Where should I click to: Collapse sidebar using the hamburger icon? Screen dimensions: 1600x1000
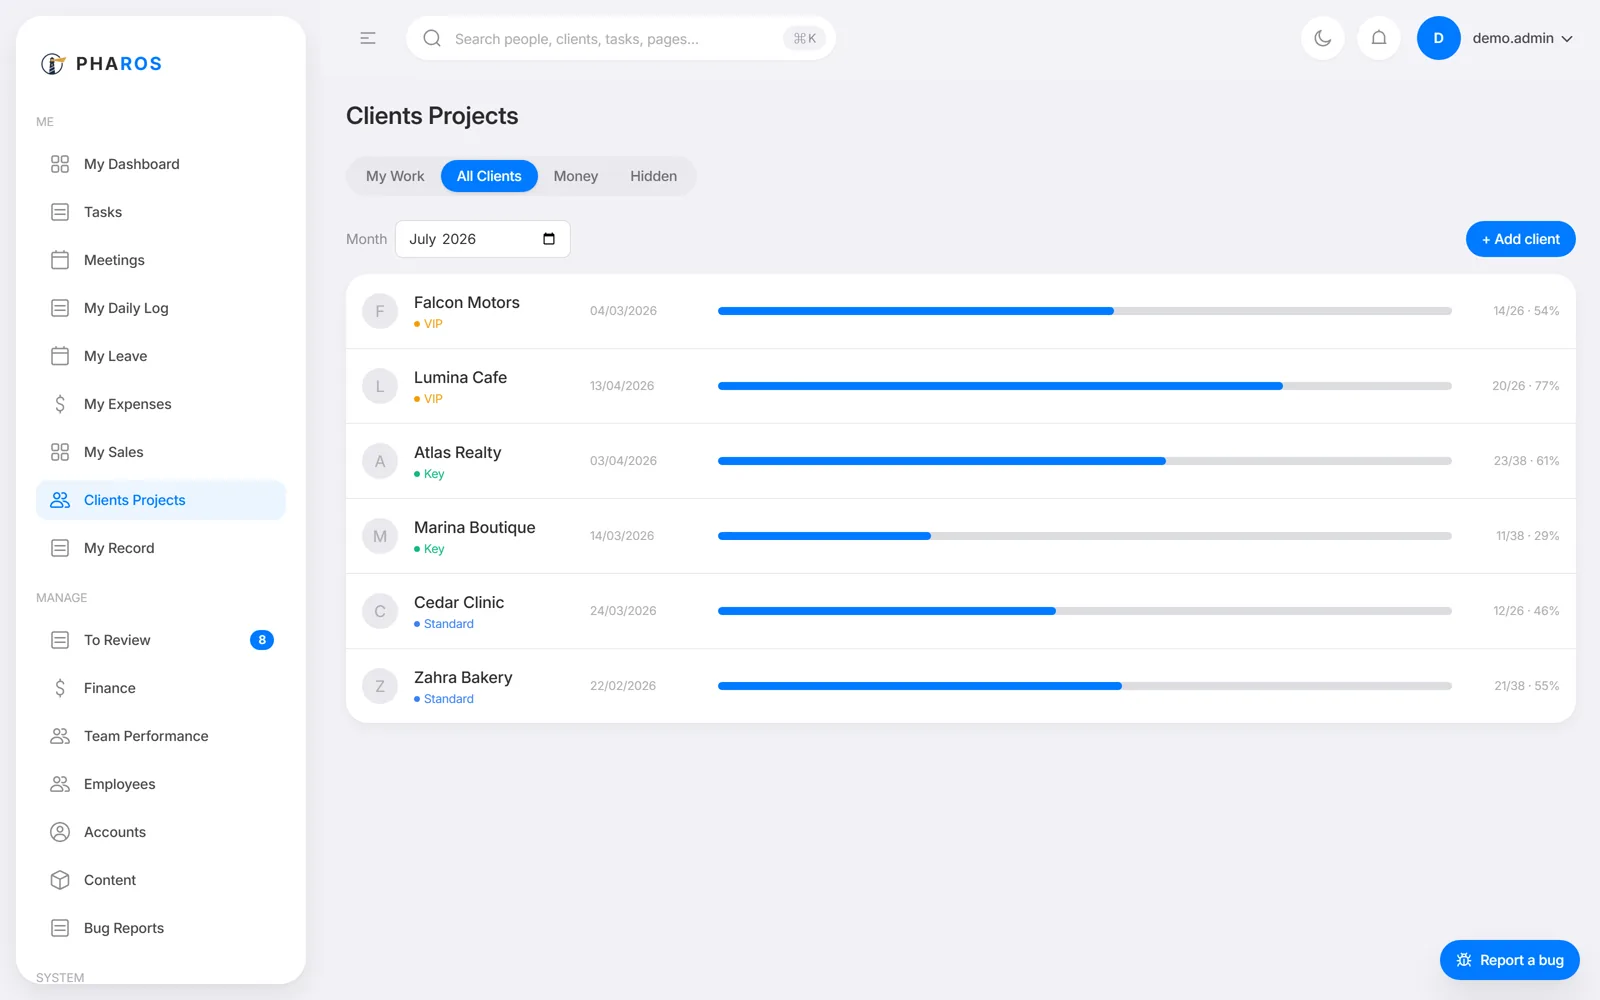pos(368,38)
